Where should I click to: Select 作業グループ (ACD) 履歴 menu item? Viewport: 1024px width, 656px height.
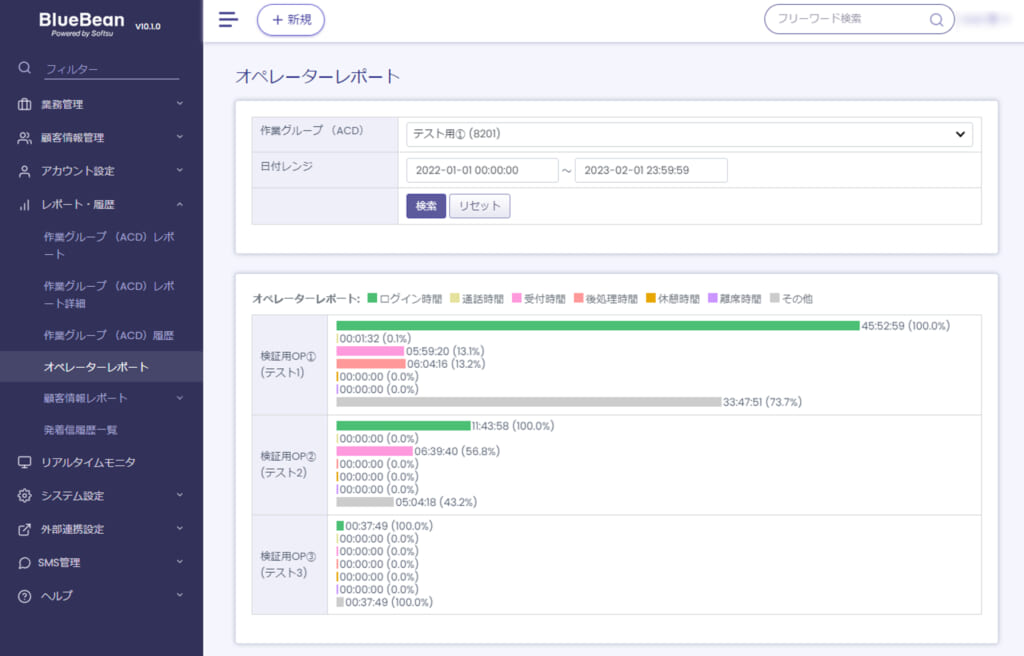(x=108, y=335)
